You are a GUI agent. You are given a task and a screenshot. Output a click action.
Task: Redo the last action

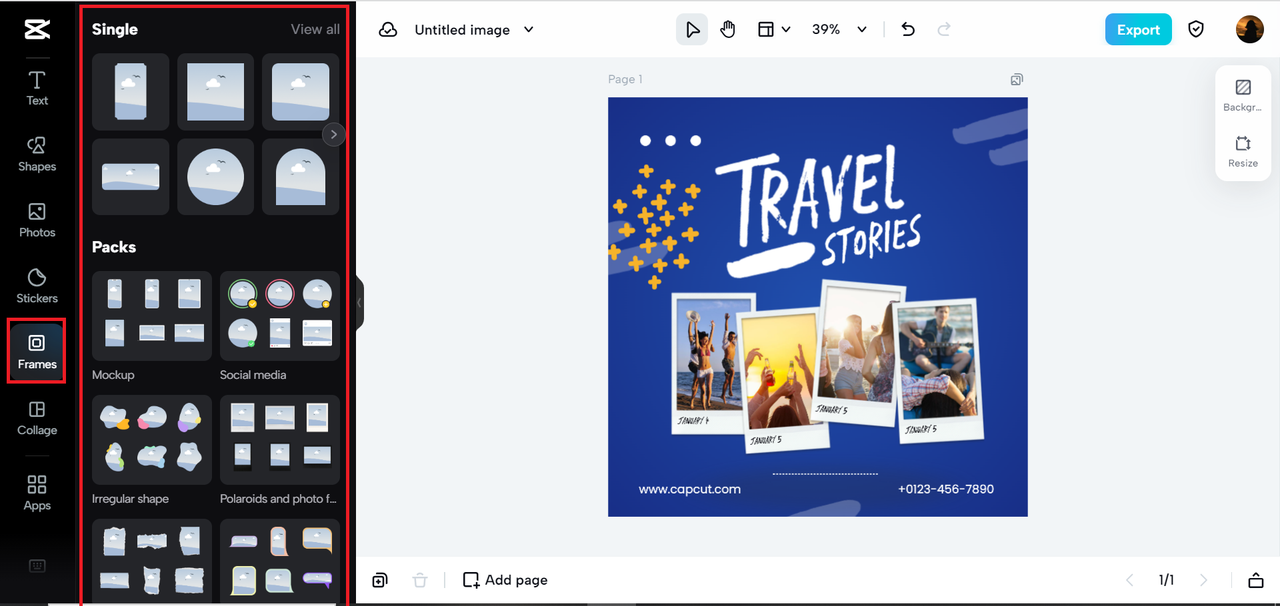(944, 30)
